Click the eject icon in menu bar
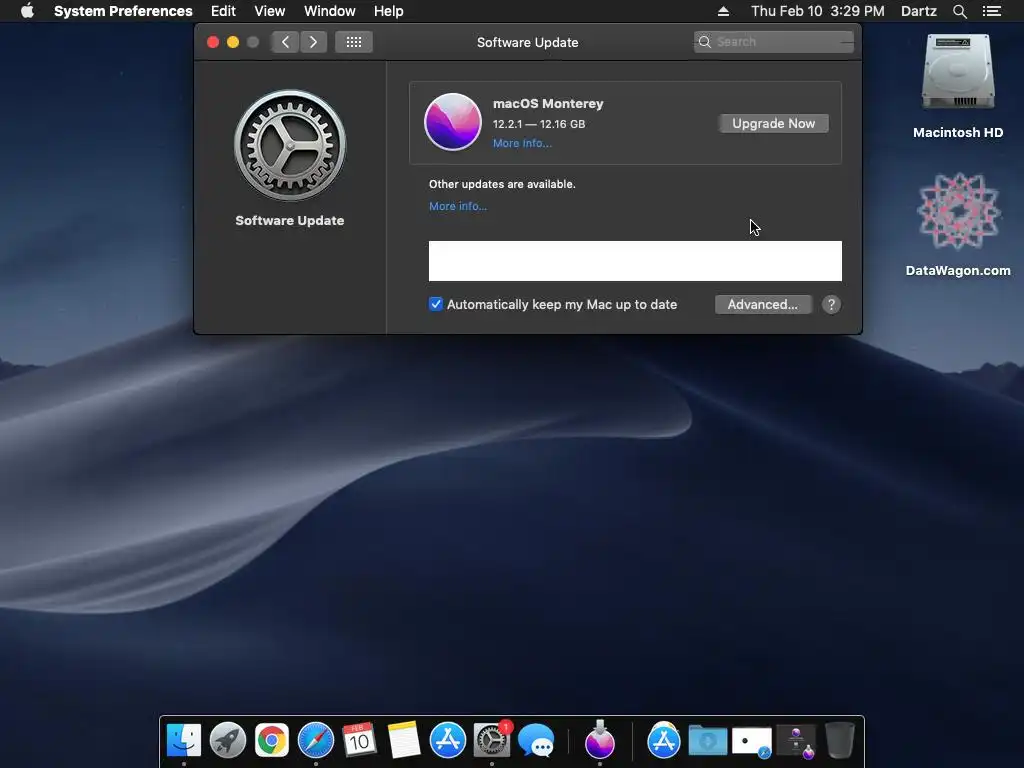The width and height of the screenshot is (1024, 768). [723, 11]
